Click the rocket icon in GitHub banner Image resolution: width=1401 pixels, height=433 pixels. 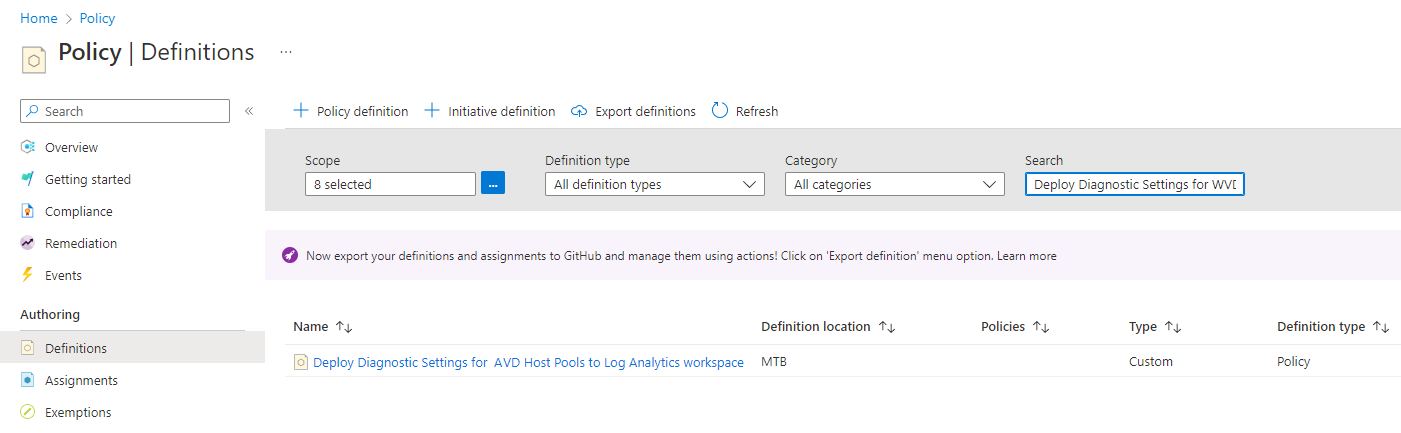tap(290, 256)
